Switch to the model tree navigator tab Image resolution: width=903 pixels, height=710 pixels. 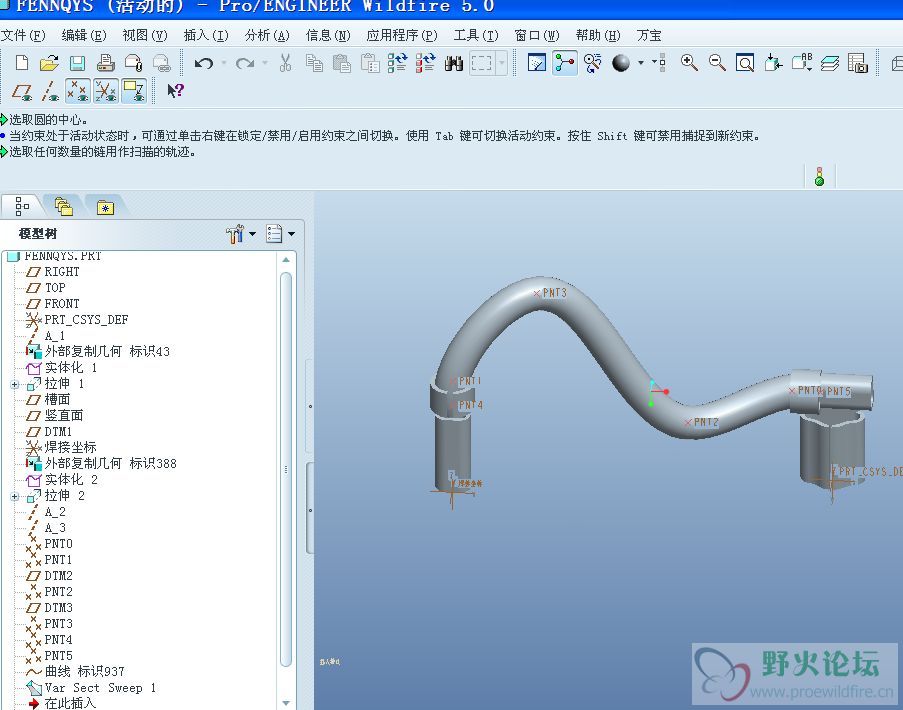(x=22, y=206)
